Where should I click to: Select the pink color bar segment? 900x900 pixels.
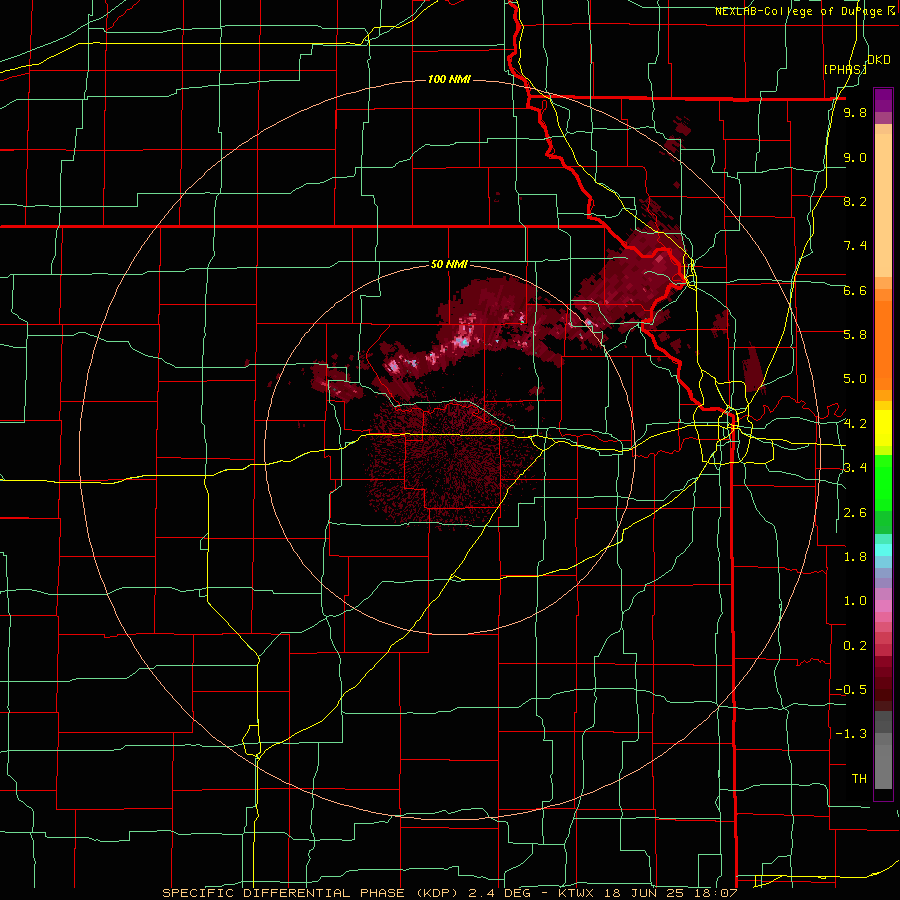pos(883,605)
